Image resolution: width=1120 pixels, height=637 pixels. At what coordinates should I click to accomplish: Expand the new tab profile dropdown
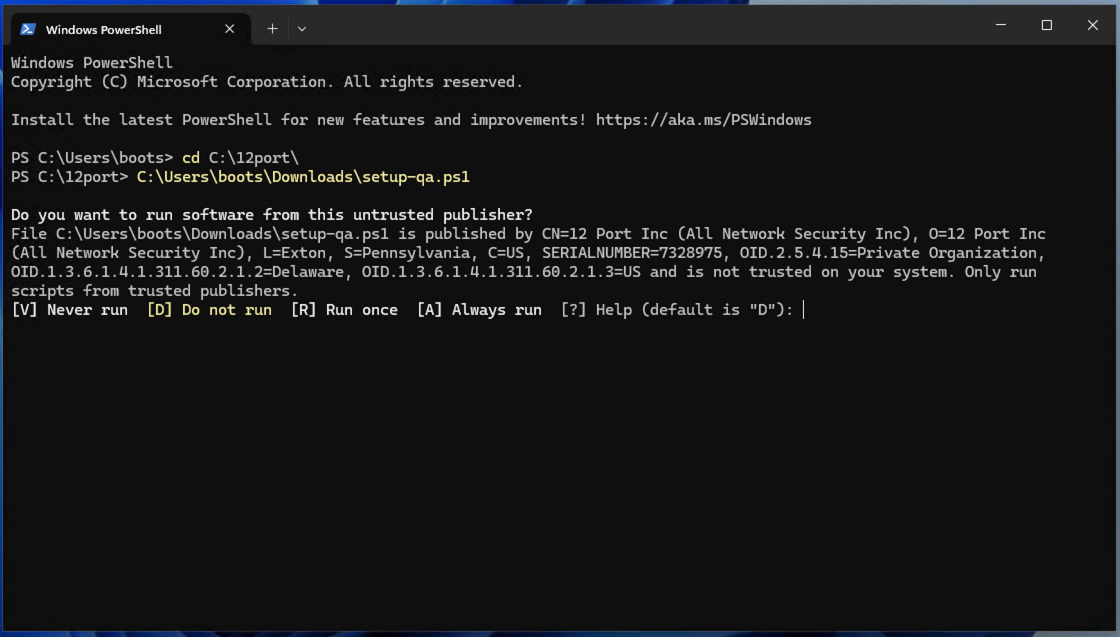pyautogui.click(x=302, y=29)
